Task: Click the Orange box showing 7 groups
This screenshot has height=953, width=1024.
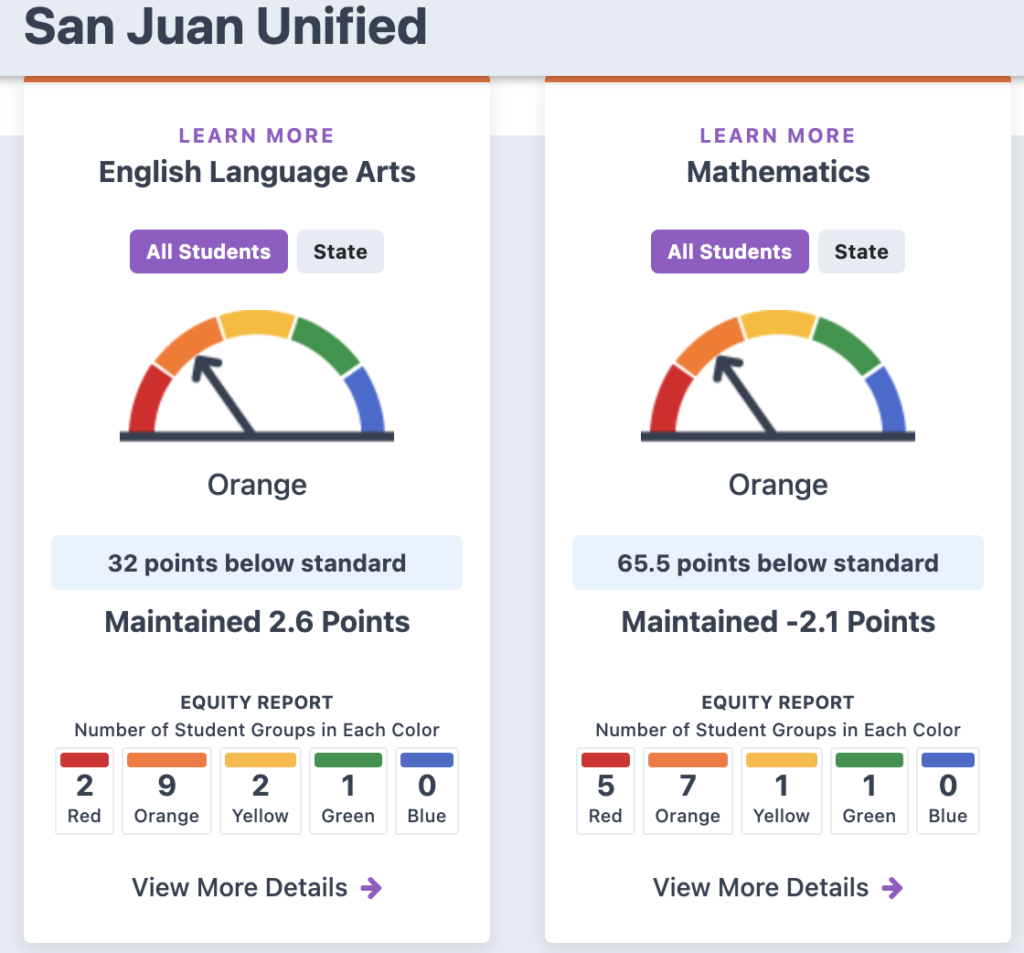Action: 688,790
